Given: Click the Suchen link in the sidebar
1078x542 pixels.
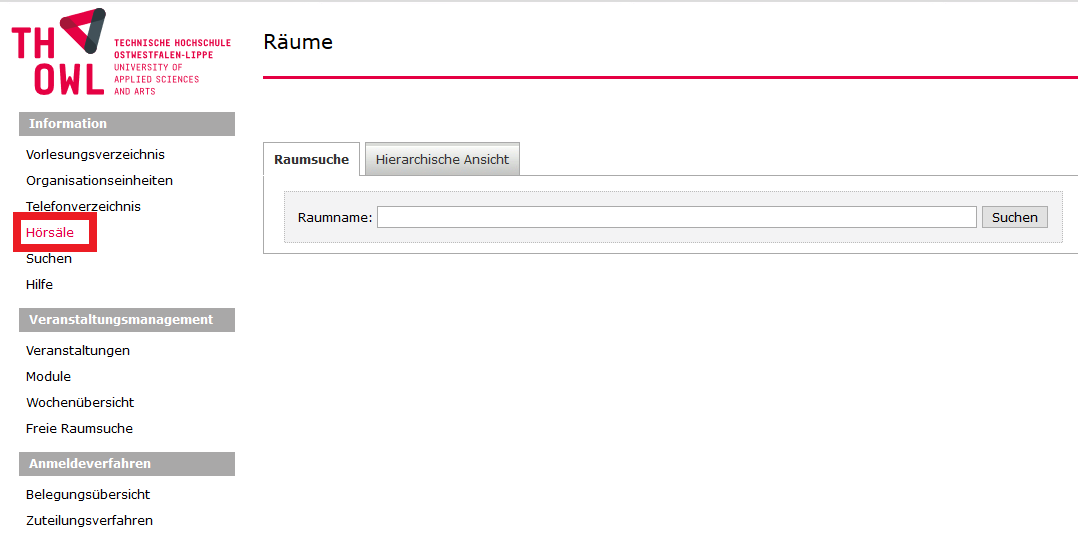Looking at the screenshot, I should (49, 259).
